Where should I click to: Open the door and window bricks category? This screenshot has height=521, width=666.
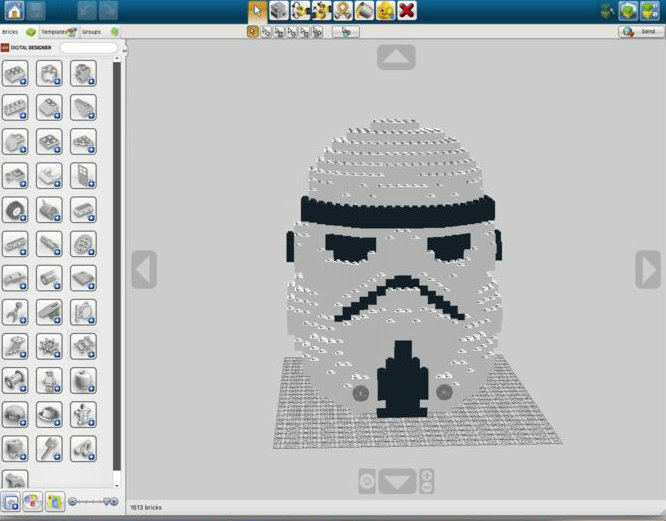click(x=83, y=176)
